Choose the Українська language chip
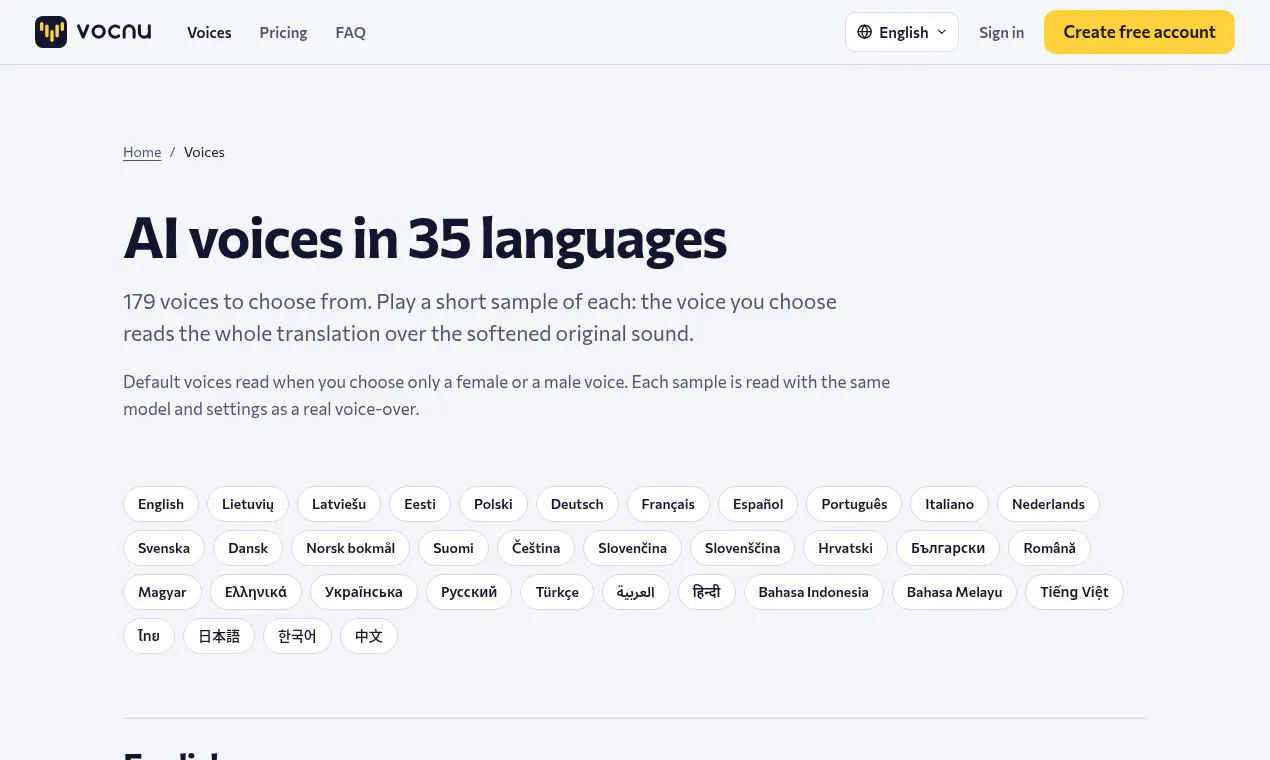1270x760 pixels. click(364, 592)
